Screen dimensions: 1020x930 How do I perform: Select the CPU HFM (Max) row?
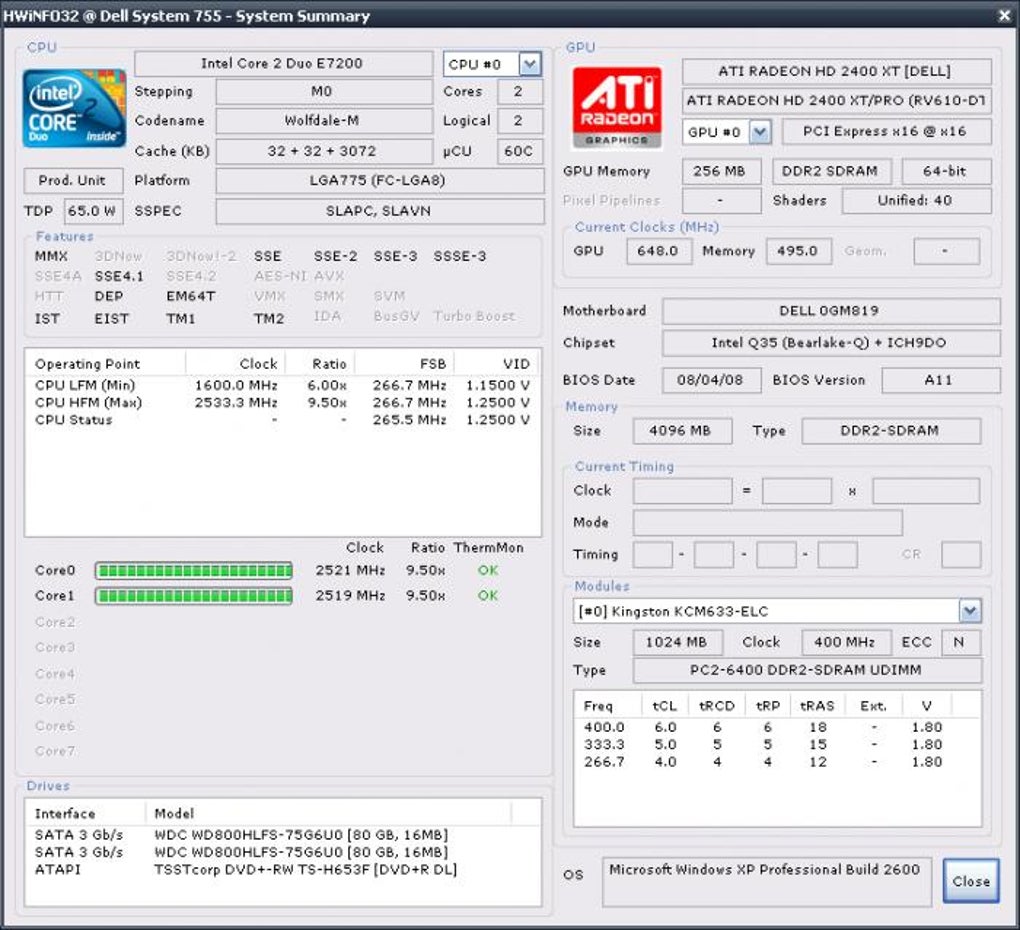[282, 403]
